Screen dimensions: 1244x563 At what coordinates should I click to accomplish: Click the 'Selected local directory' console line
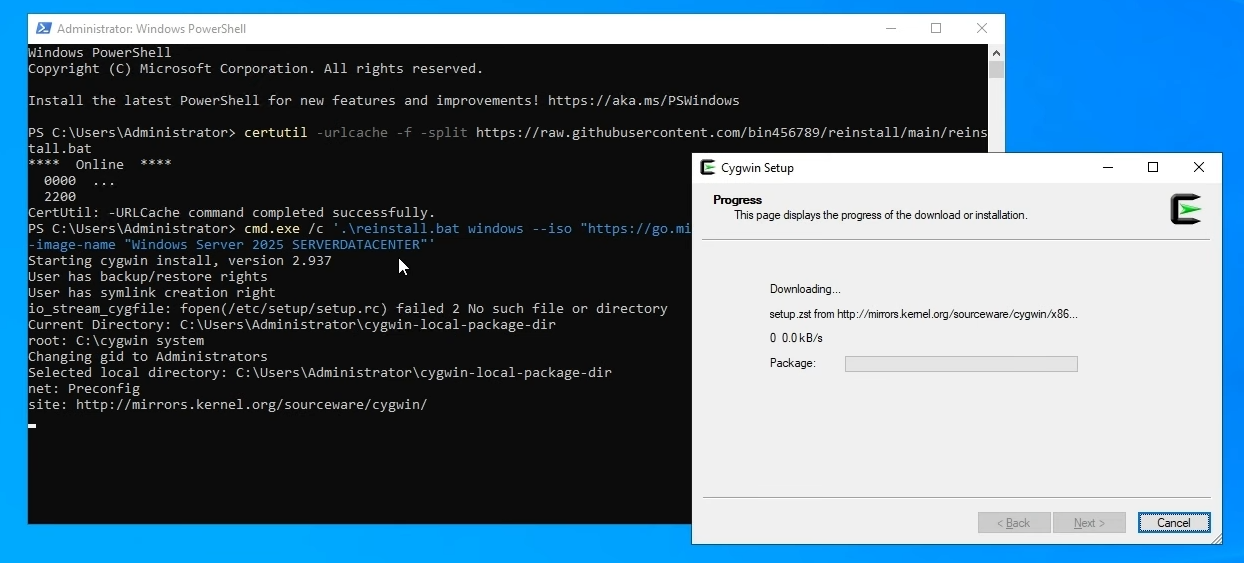click(320, 372)
